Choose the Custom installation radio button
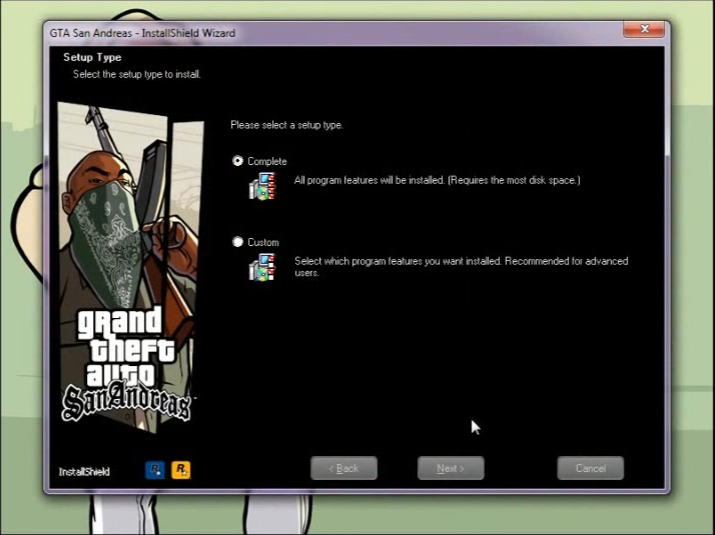This screenshot has width=715, height=535. [238, 242]
